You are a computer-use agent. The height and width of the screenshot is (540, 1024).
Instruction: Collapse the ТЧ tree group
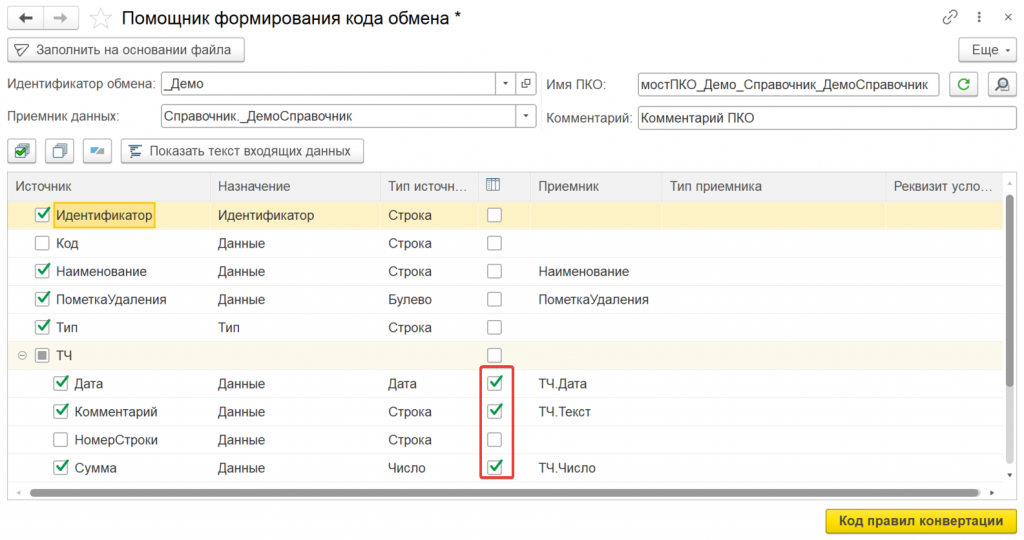coord(22,355)
